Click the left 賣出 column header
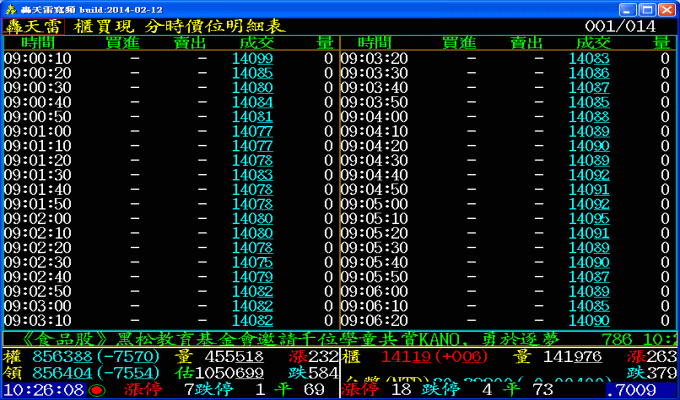Image resolution: width=680 pixels, height=400 pixels. (x=190, y=43)
